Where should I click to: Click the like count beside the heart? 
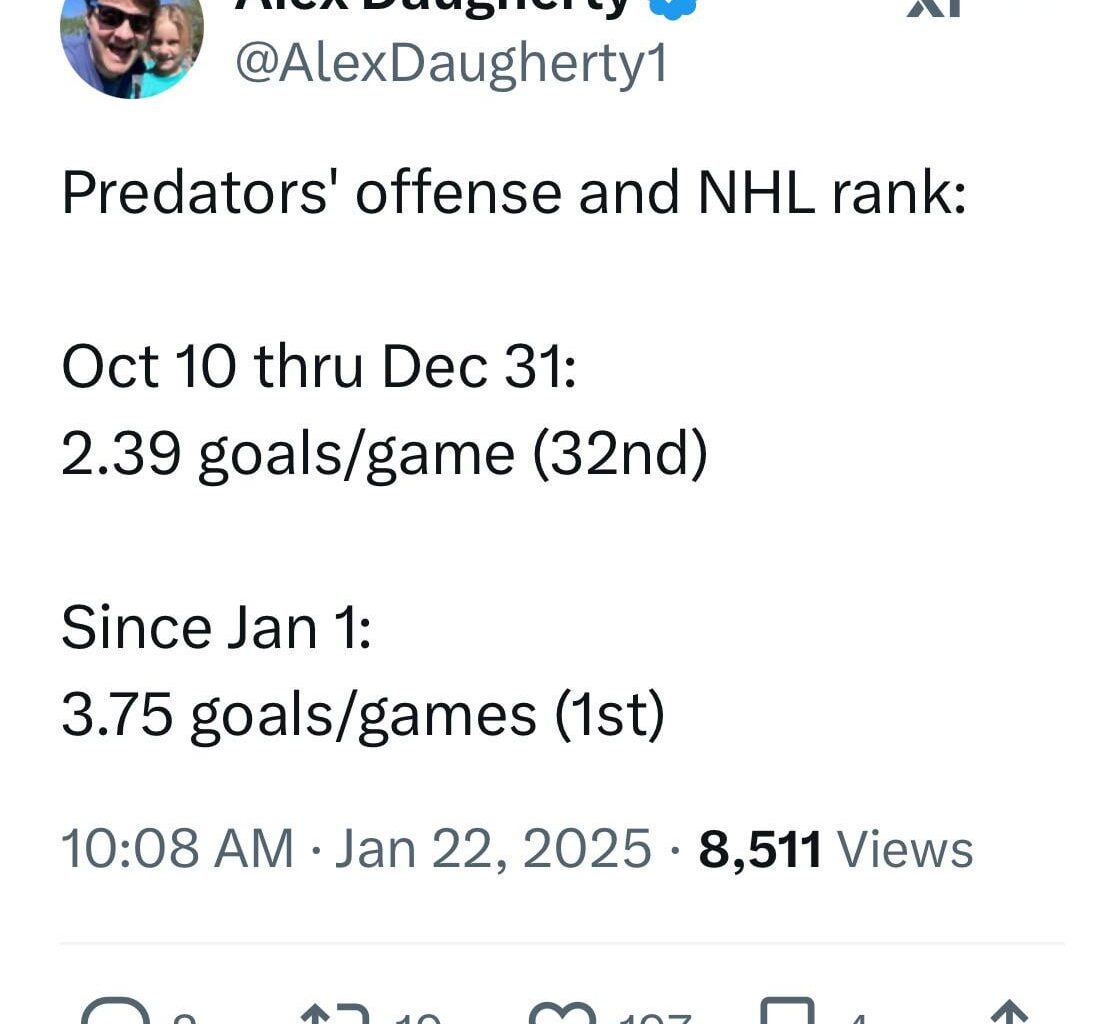coord(655,1018)
